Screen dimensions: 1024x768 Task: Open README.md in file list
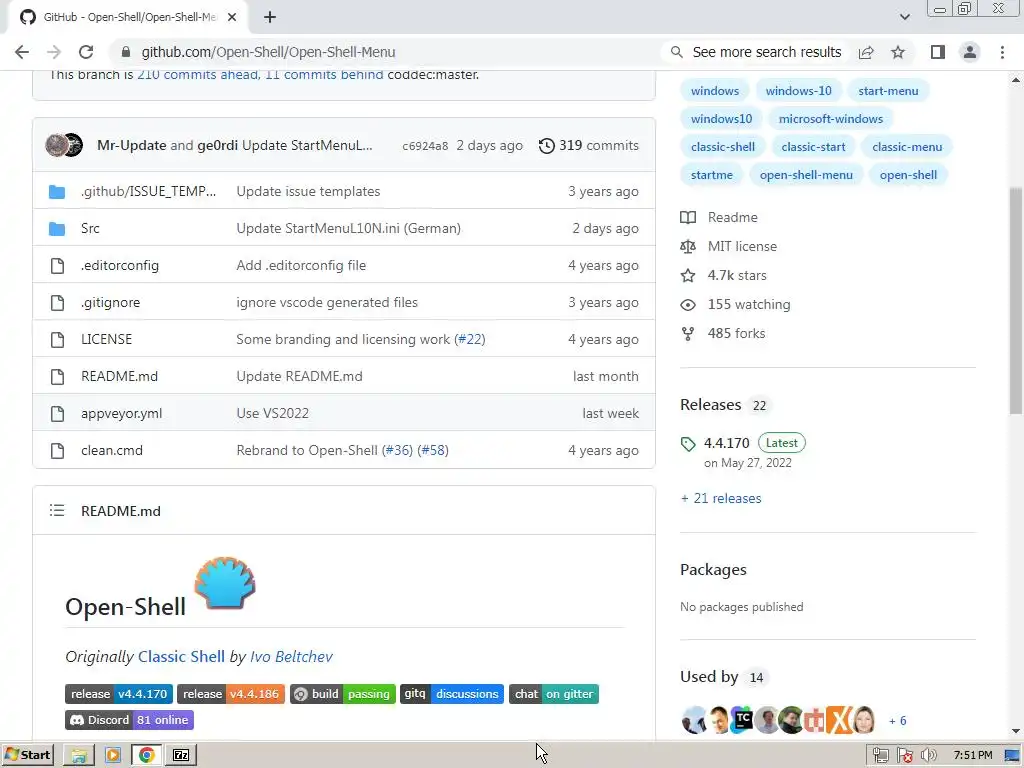120,377
